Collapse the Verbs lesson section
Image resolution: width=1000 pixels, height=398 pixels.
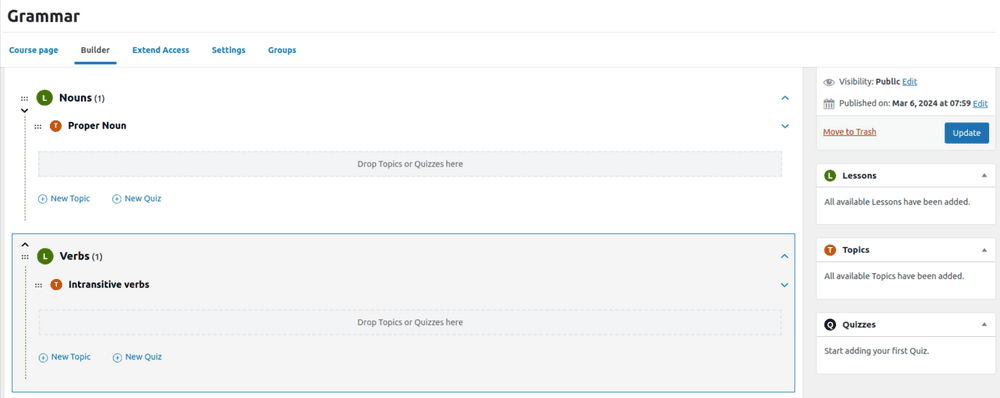pos(785,256)
